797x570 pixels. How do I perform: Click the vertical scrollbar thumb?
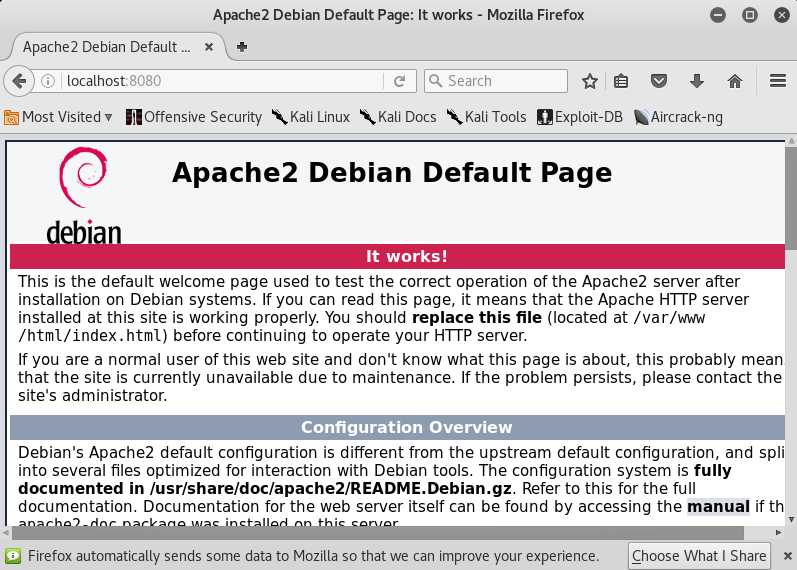[x=790, y=197]
